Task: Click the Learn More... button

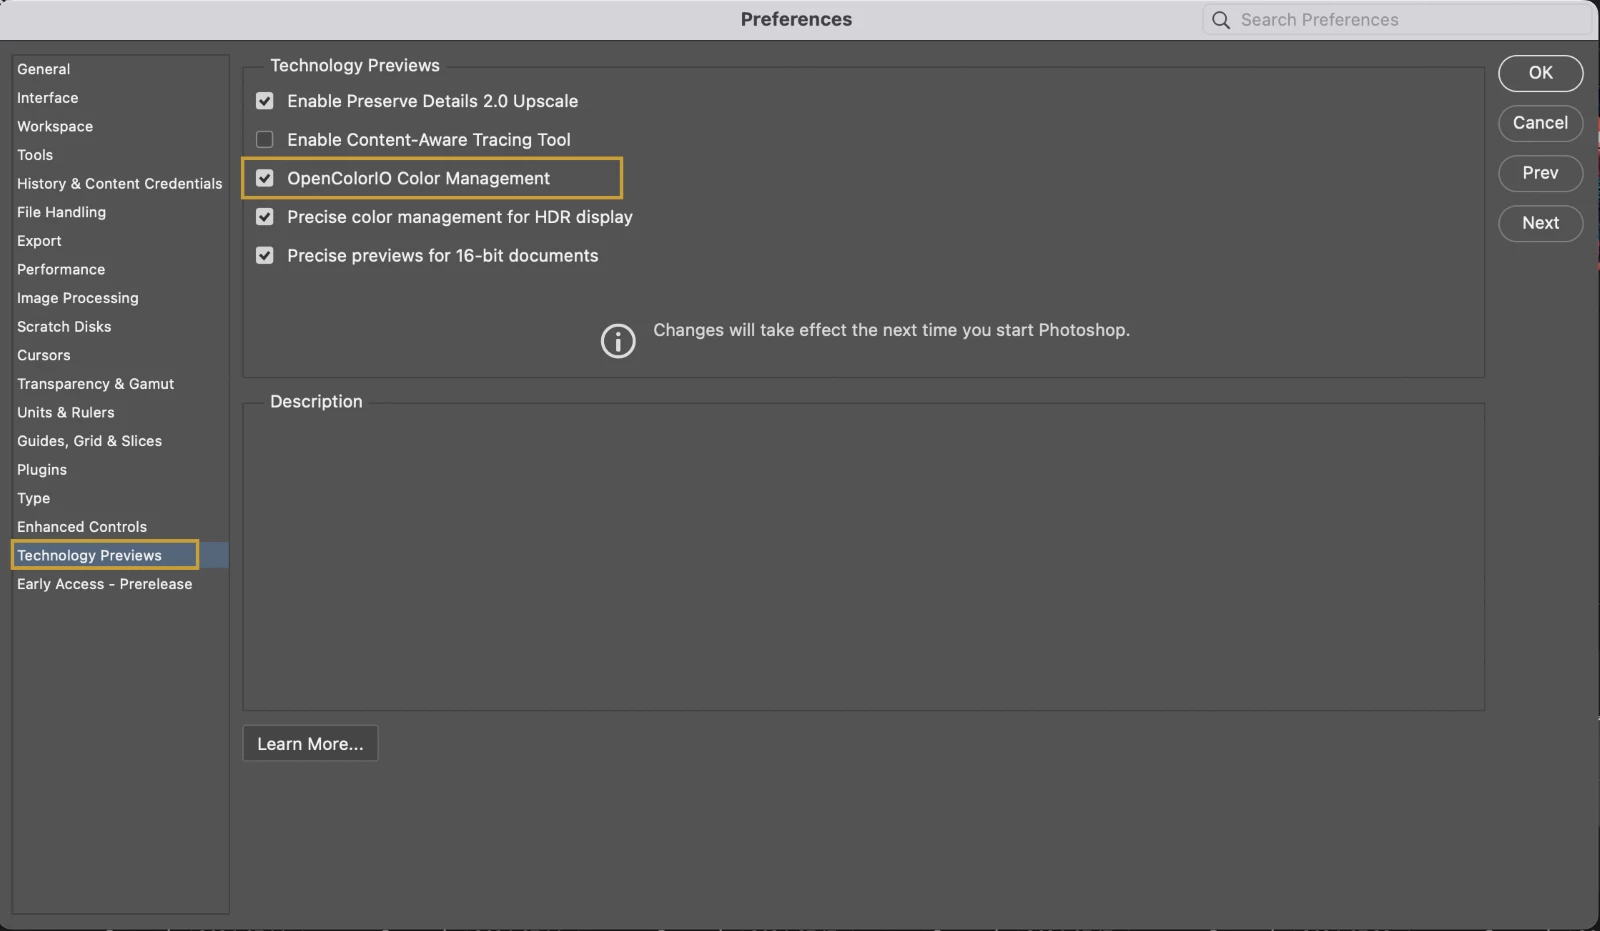Action: coord(310,744)
